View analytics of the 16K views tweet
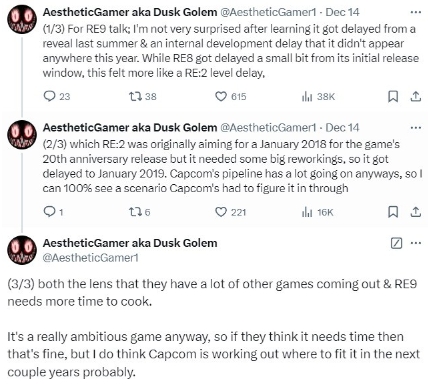Viewport: 428px width, 384px height. pyautogui.click(x=317, y=212)
